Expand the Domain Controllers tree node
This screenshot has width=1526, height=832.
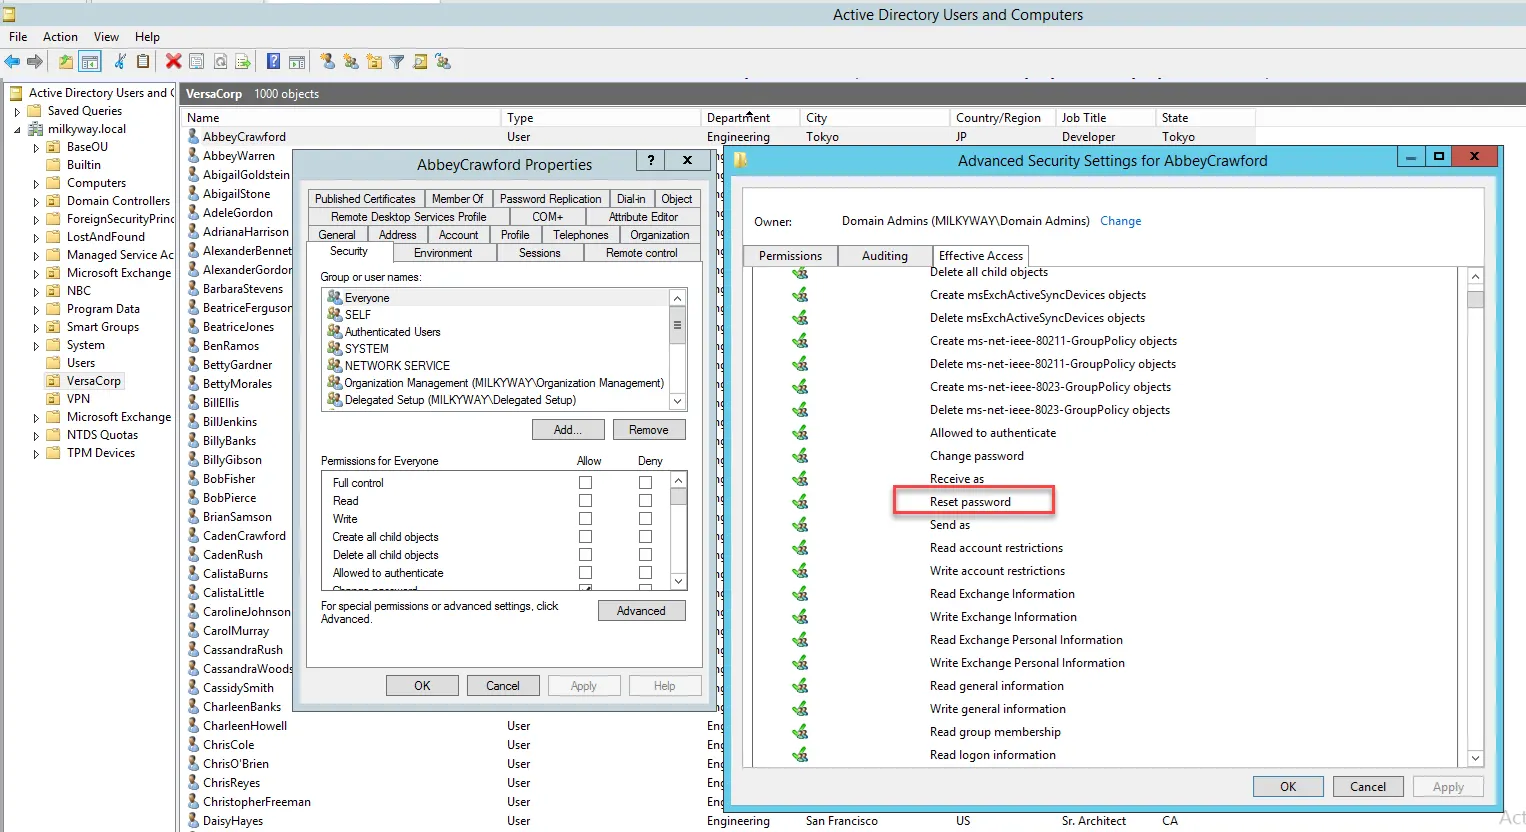click(x=36, y=202)
